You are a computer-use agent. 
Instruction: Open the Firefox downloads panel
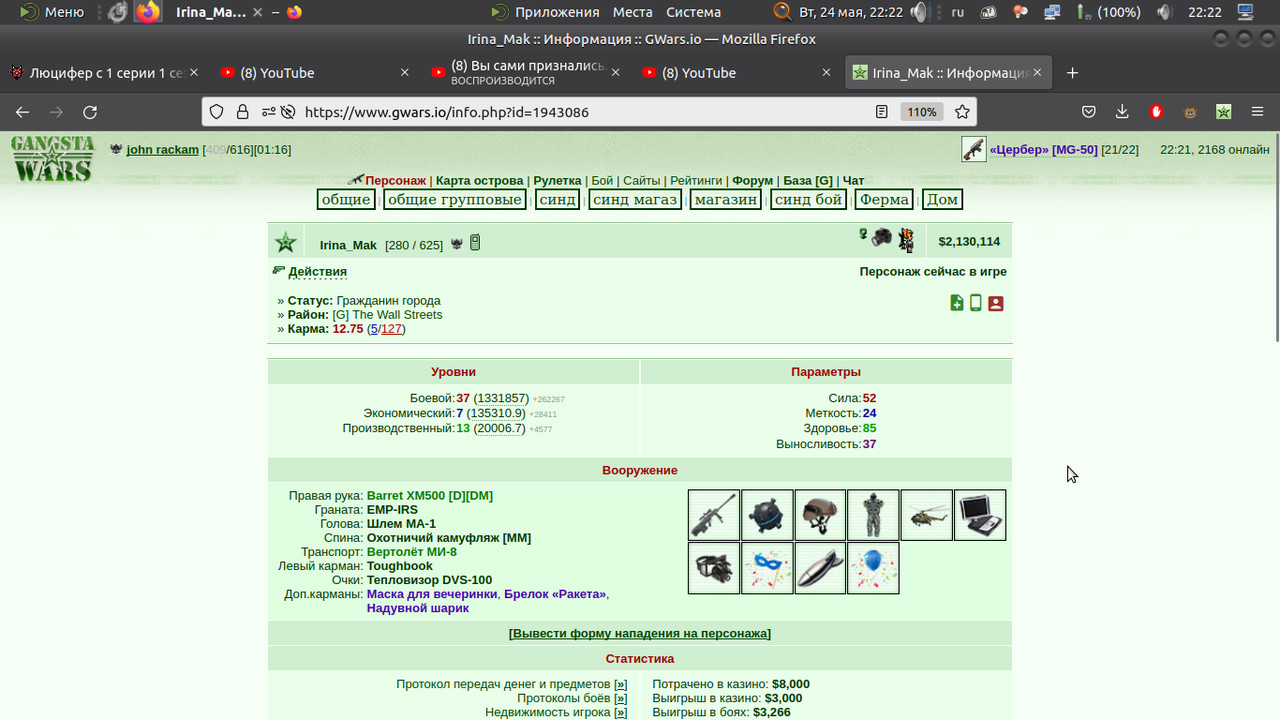[x=1122, y=112]
